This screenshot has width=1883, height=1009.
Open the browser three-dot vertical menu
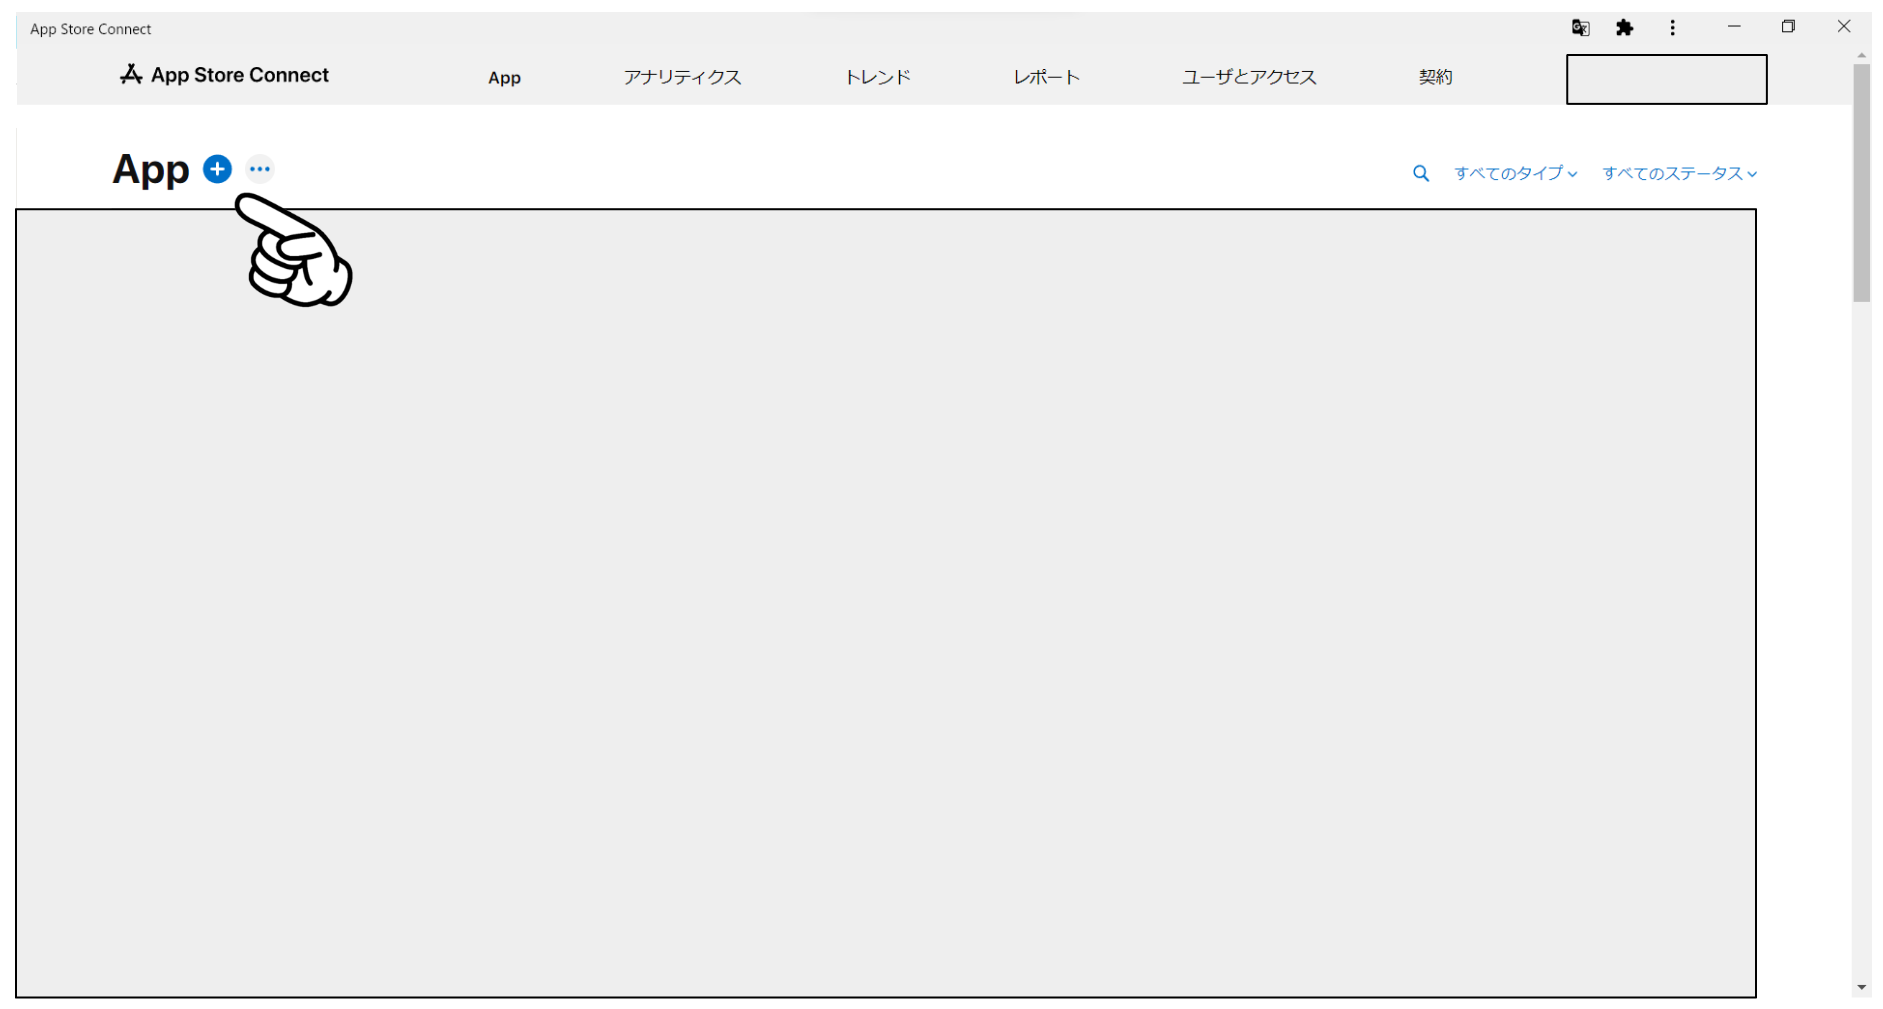(1672, 28)
